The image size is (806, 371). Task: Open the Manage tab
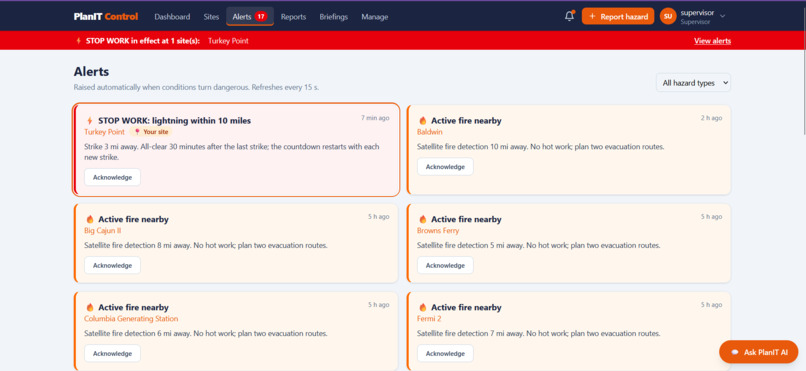tap(375, 17)
